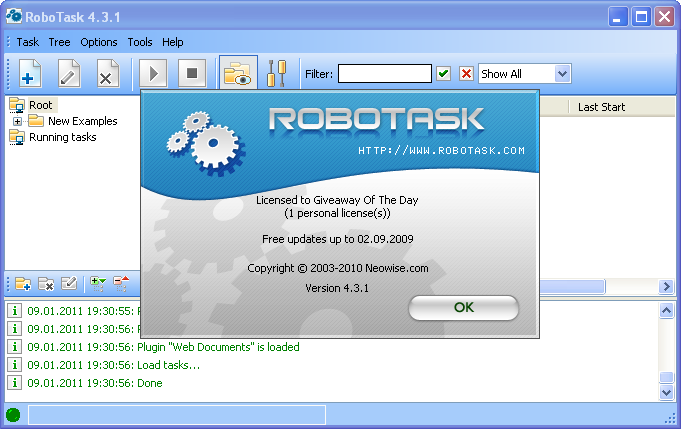
Task: Select the "Web Documents" plugin loaded log line
Action: pos(163,347)
